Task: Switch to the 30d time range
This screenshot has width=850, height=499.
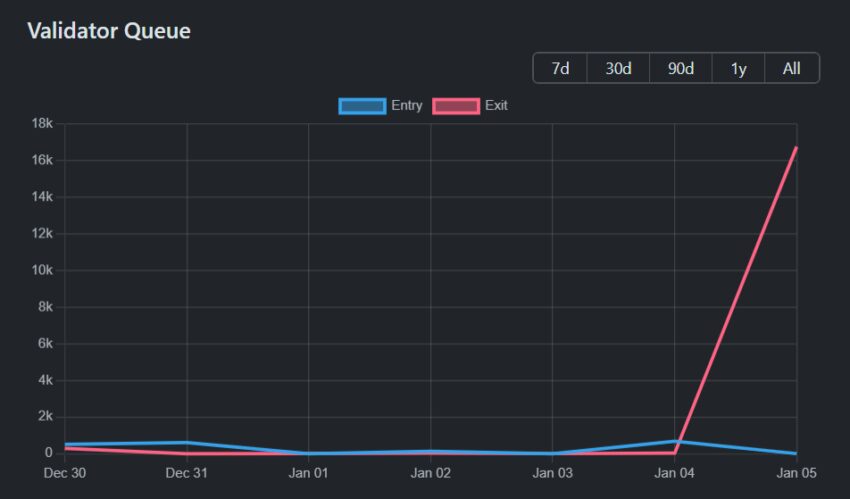Action: pyautogui.click(x=618, y=68)
